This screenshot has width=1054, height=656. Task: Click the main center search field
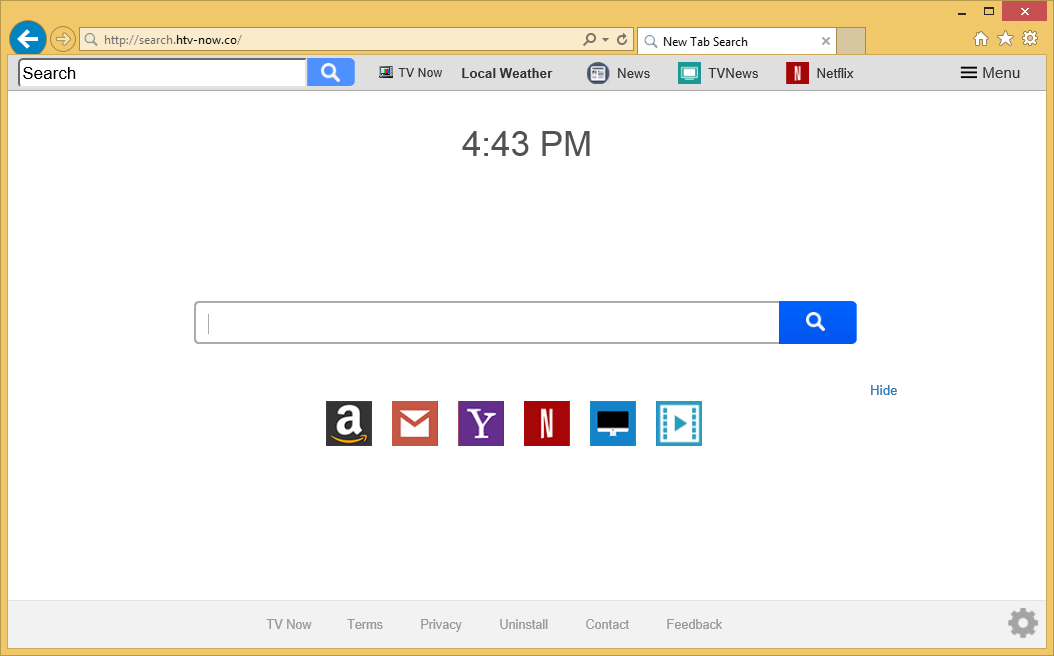point(487,323)
